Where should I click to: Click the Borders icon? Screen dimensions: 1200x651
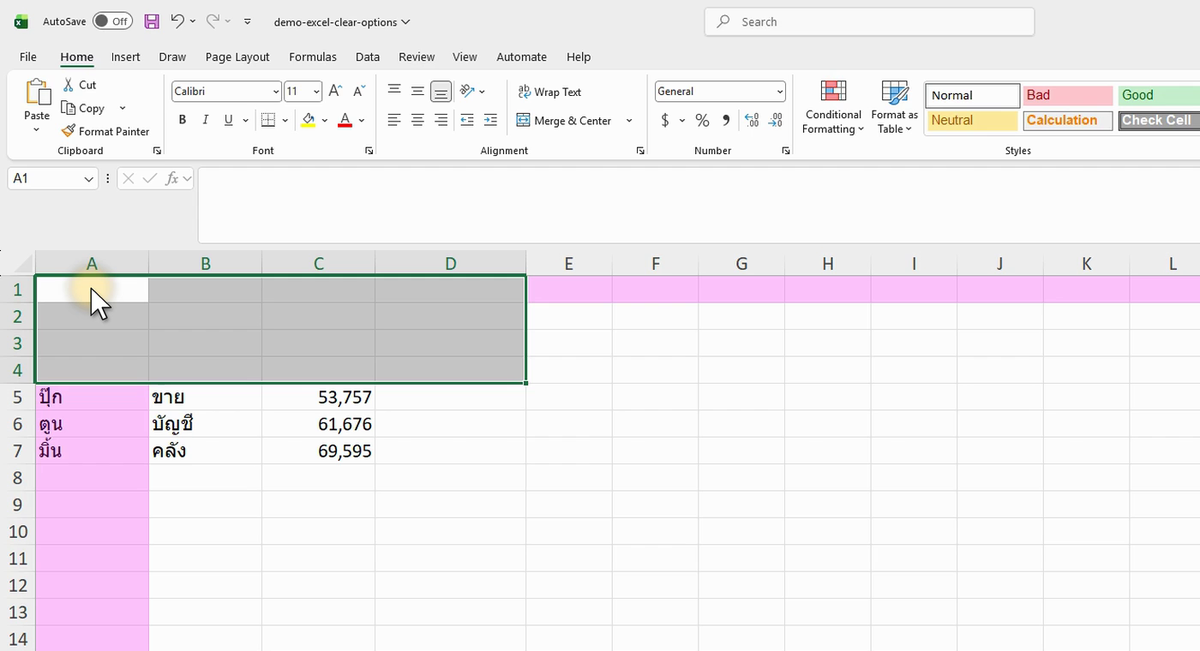click(267, 120)
